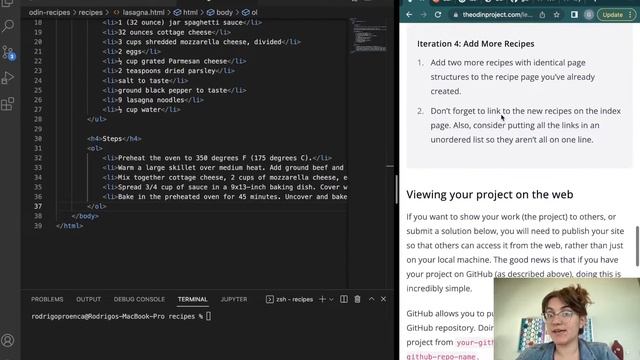Click the web page vertical scrollbar

click(638, 246)
